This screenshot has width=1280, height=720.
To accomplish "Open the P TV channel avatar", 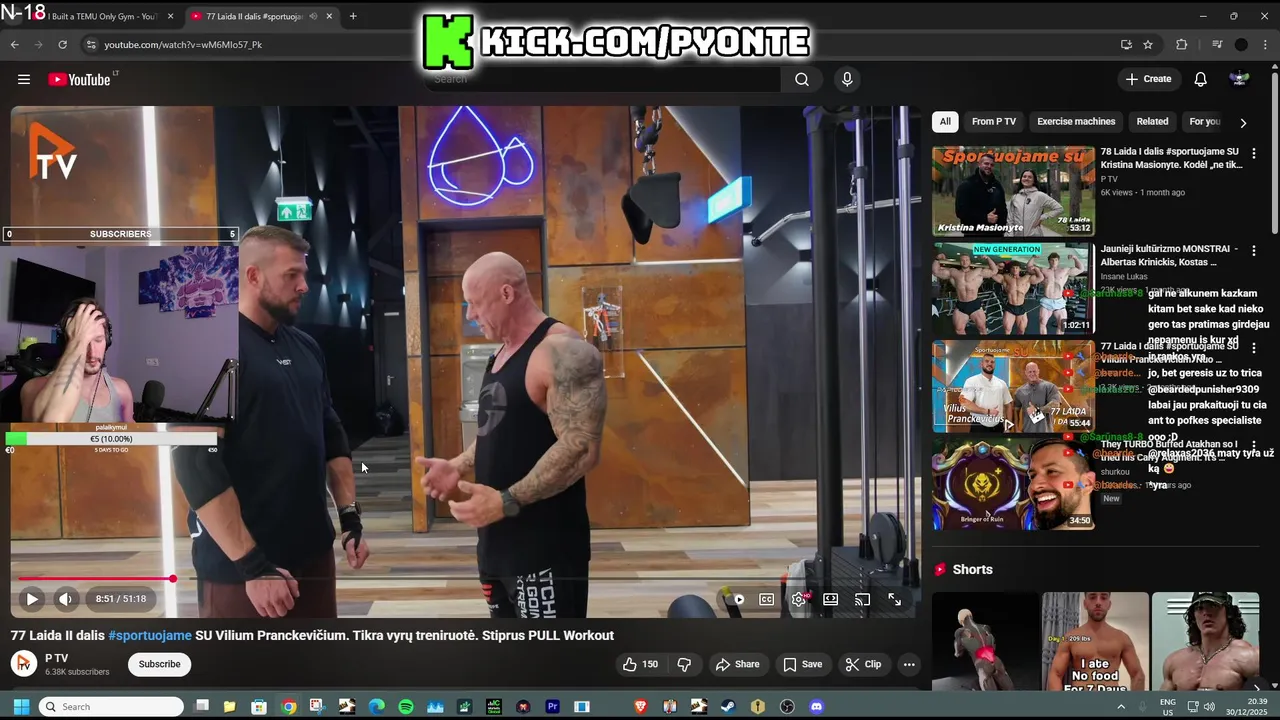I will pyautogui.click(x=23, y=664).
